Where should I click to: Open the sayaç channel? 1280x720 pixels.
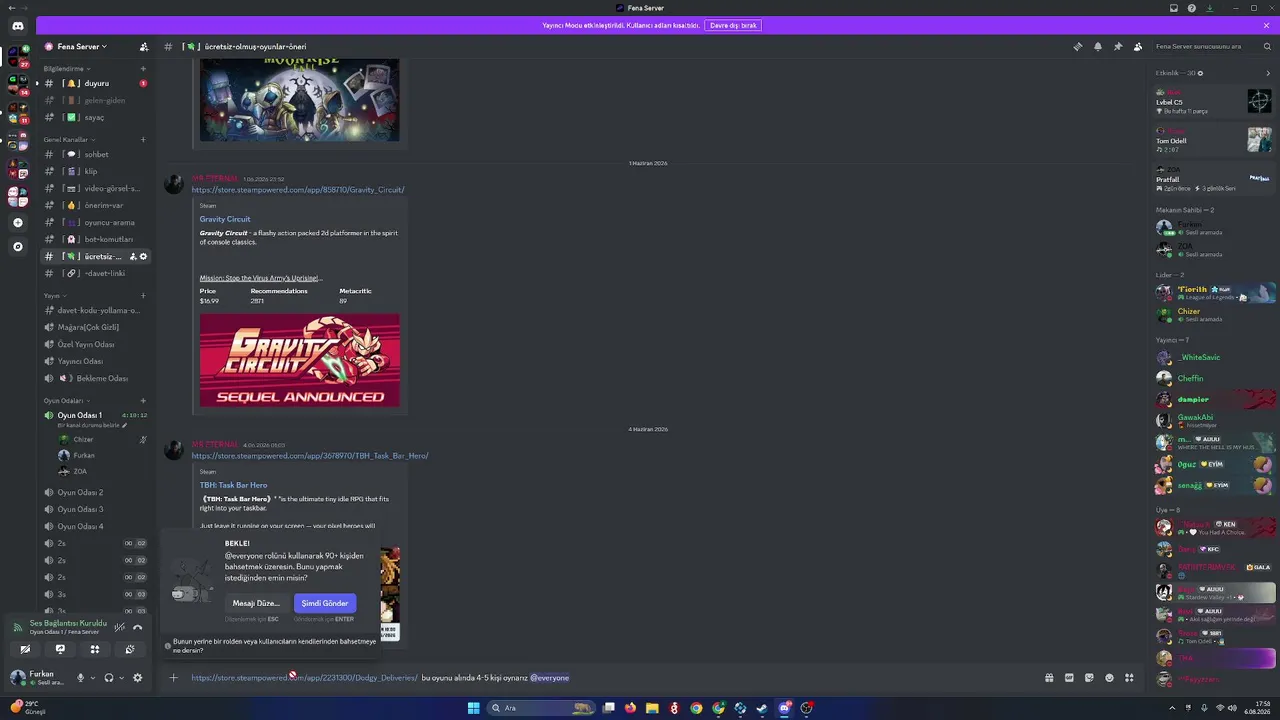[x=96, y=117]
